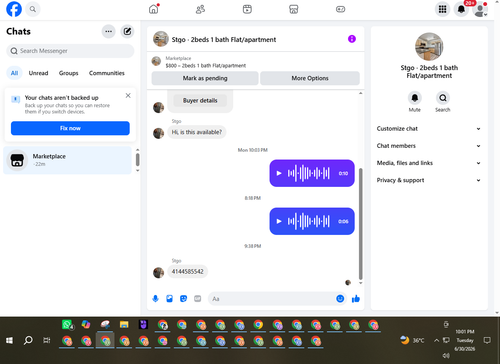The image size is (500, 364).
Task: Play the 0:10 voice message
Action: (x=279, y=173)
